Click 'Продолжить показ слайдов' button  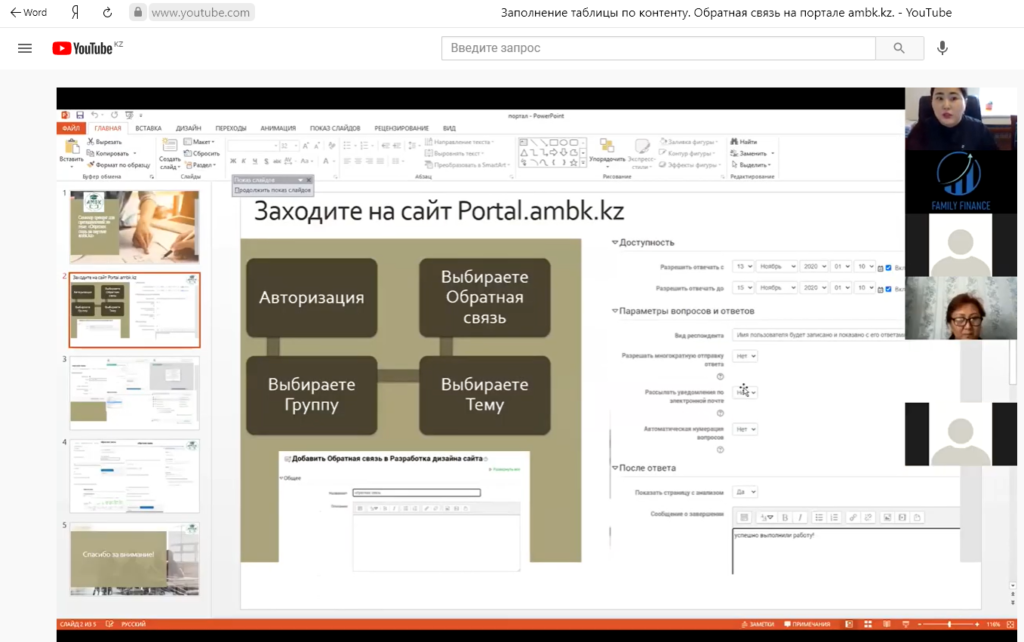point(273,189)
